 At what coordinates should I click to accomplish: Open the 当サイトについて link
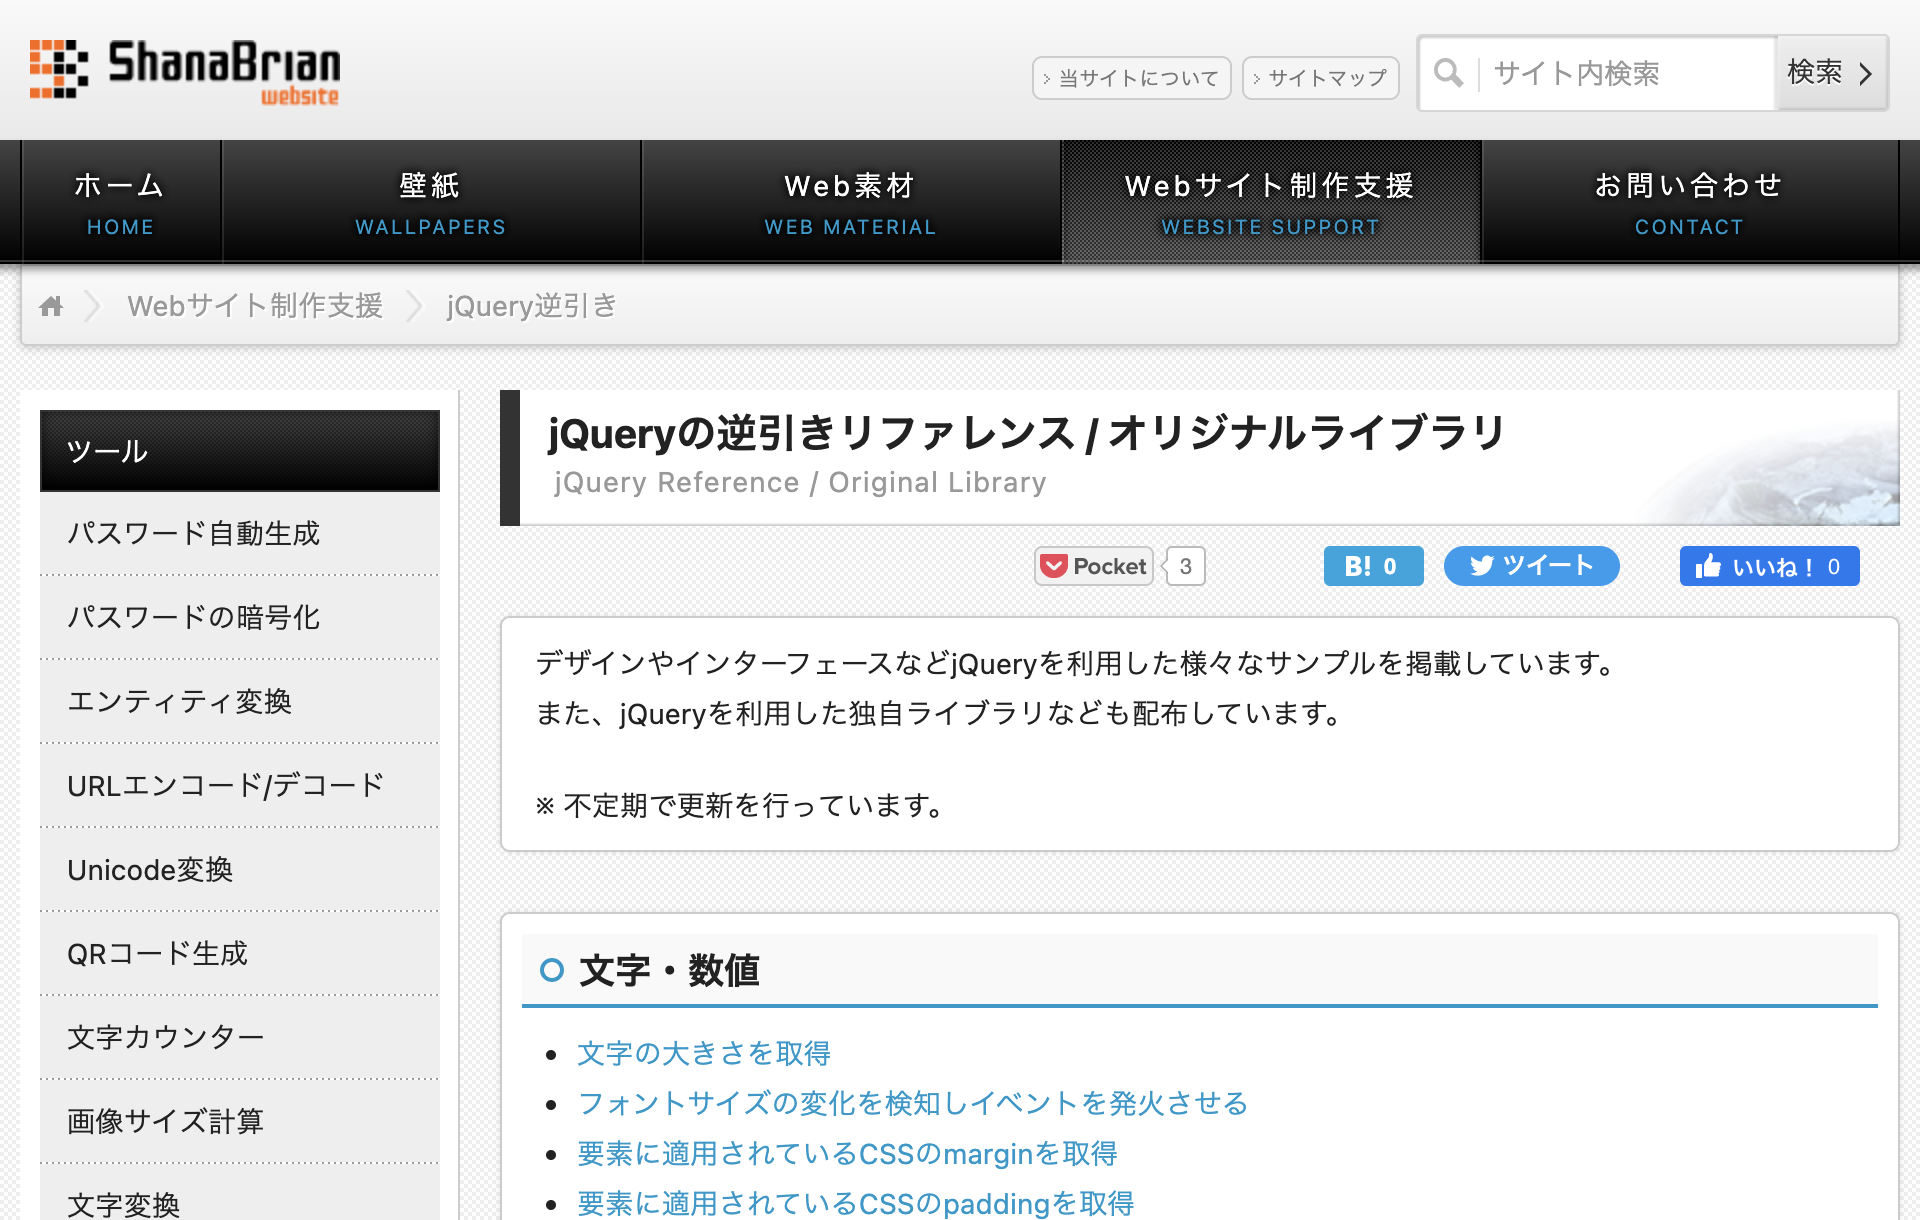click(x=1131, y=78)
